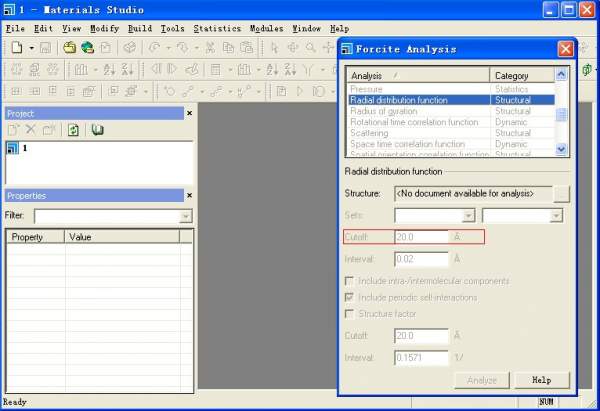
Task: Toggle Include intra-/intermolecular components checkbox
Action: point(349,281)
